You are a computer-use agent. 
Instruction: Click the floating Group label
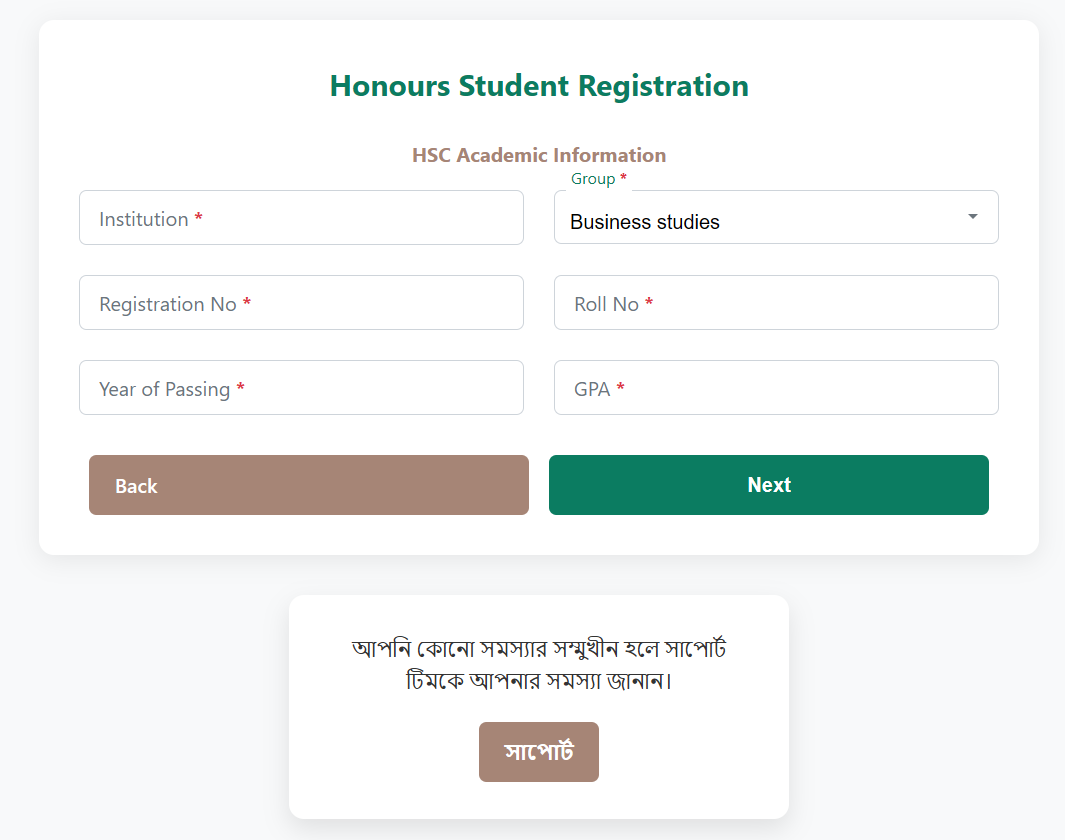coord(593,179)
